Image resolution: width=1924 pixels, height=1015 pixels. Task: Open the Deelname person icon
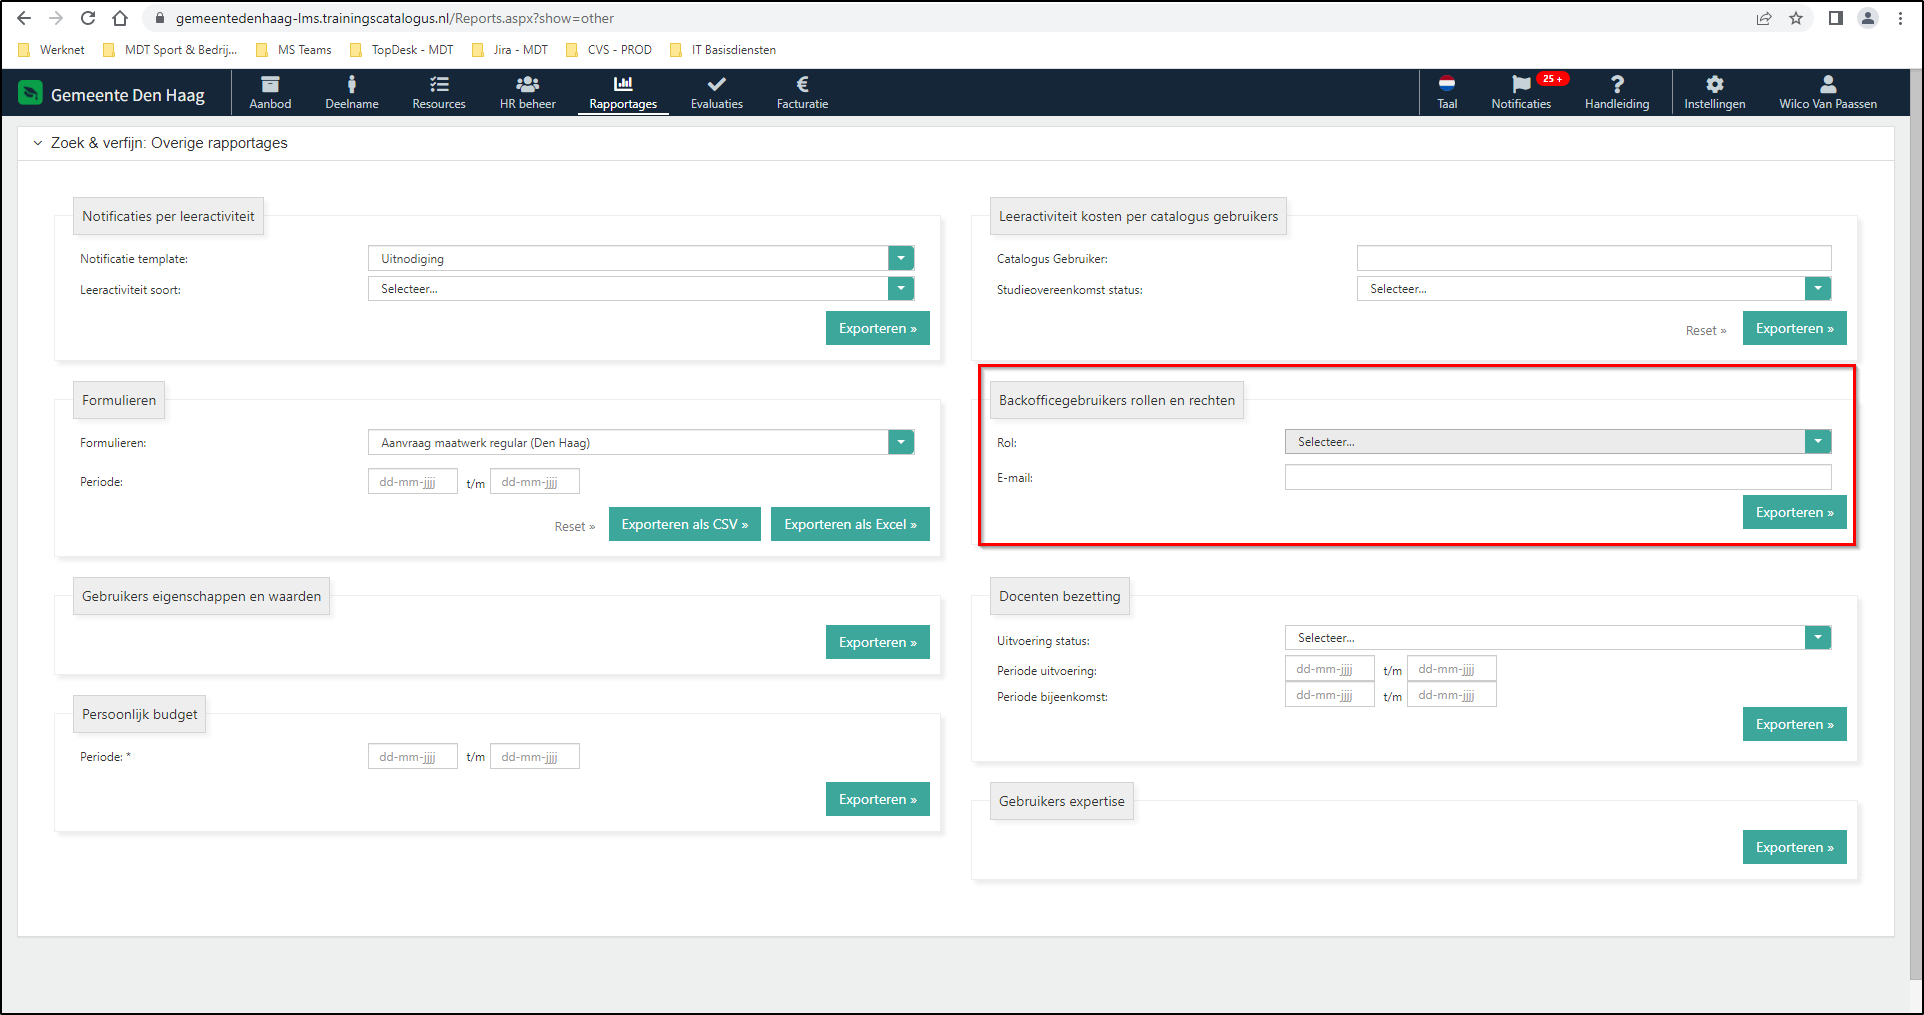tap(351, 85)
